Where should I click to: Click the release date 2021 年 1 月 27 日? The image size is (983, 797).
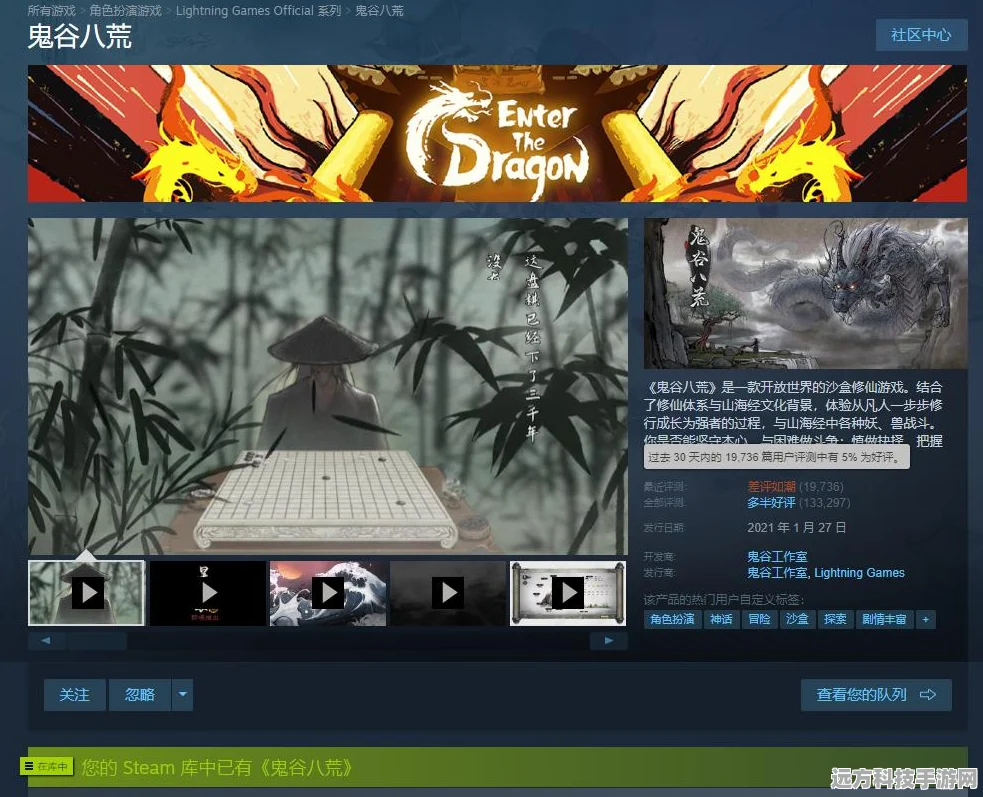(x=797, y=527)
